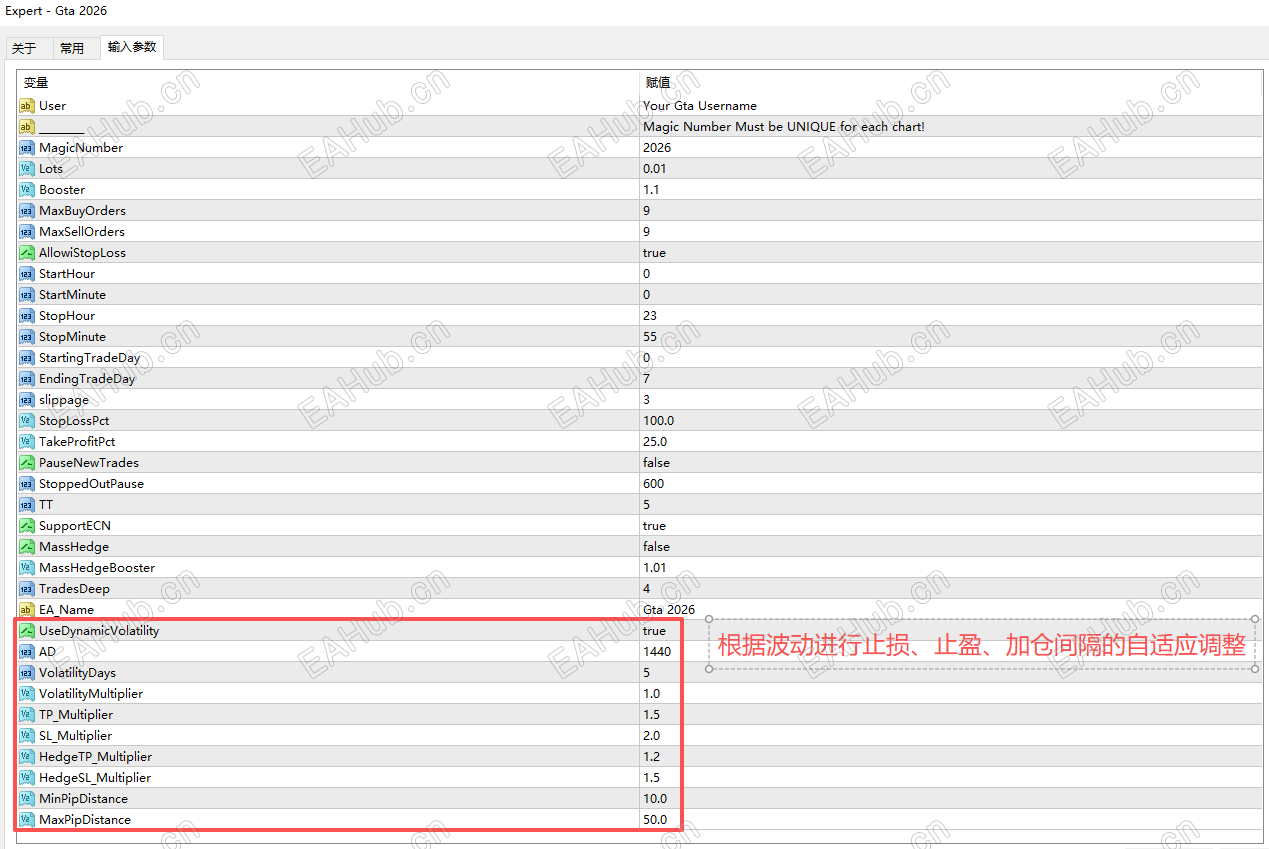Select the TT variable name
This screenshot has height=849, width=1269.
click(46, 505)
